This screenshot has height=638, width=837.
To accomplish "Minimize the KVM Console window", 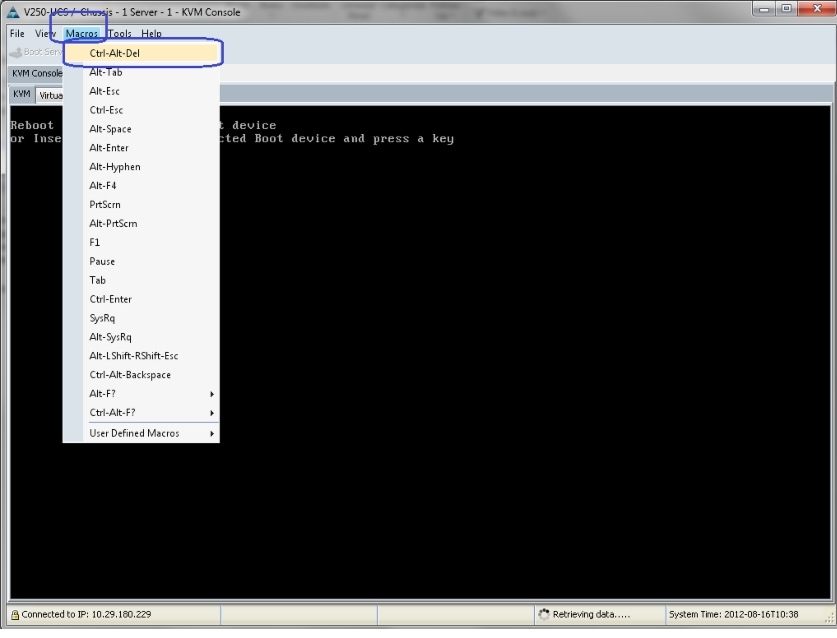I will (x=764, y=9).
